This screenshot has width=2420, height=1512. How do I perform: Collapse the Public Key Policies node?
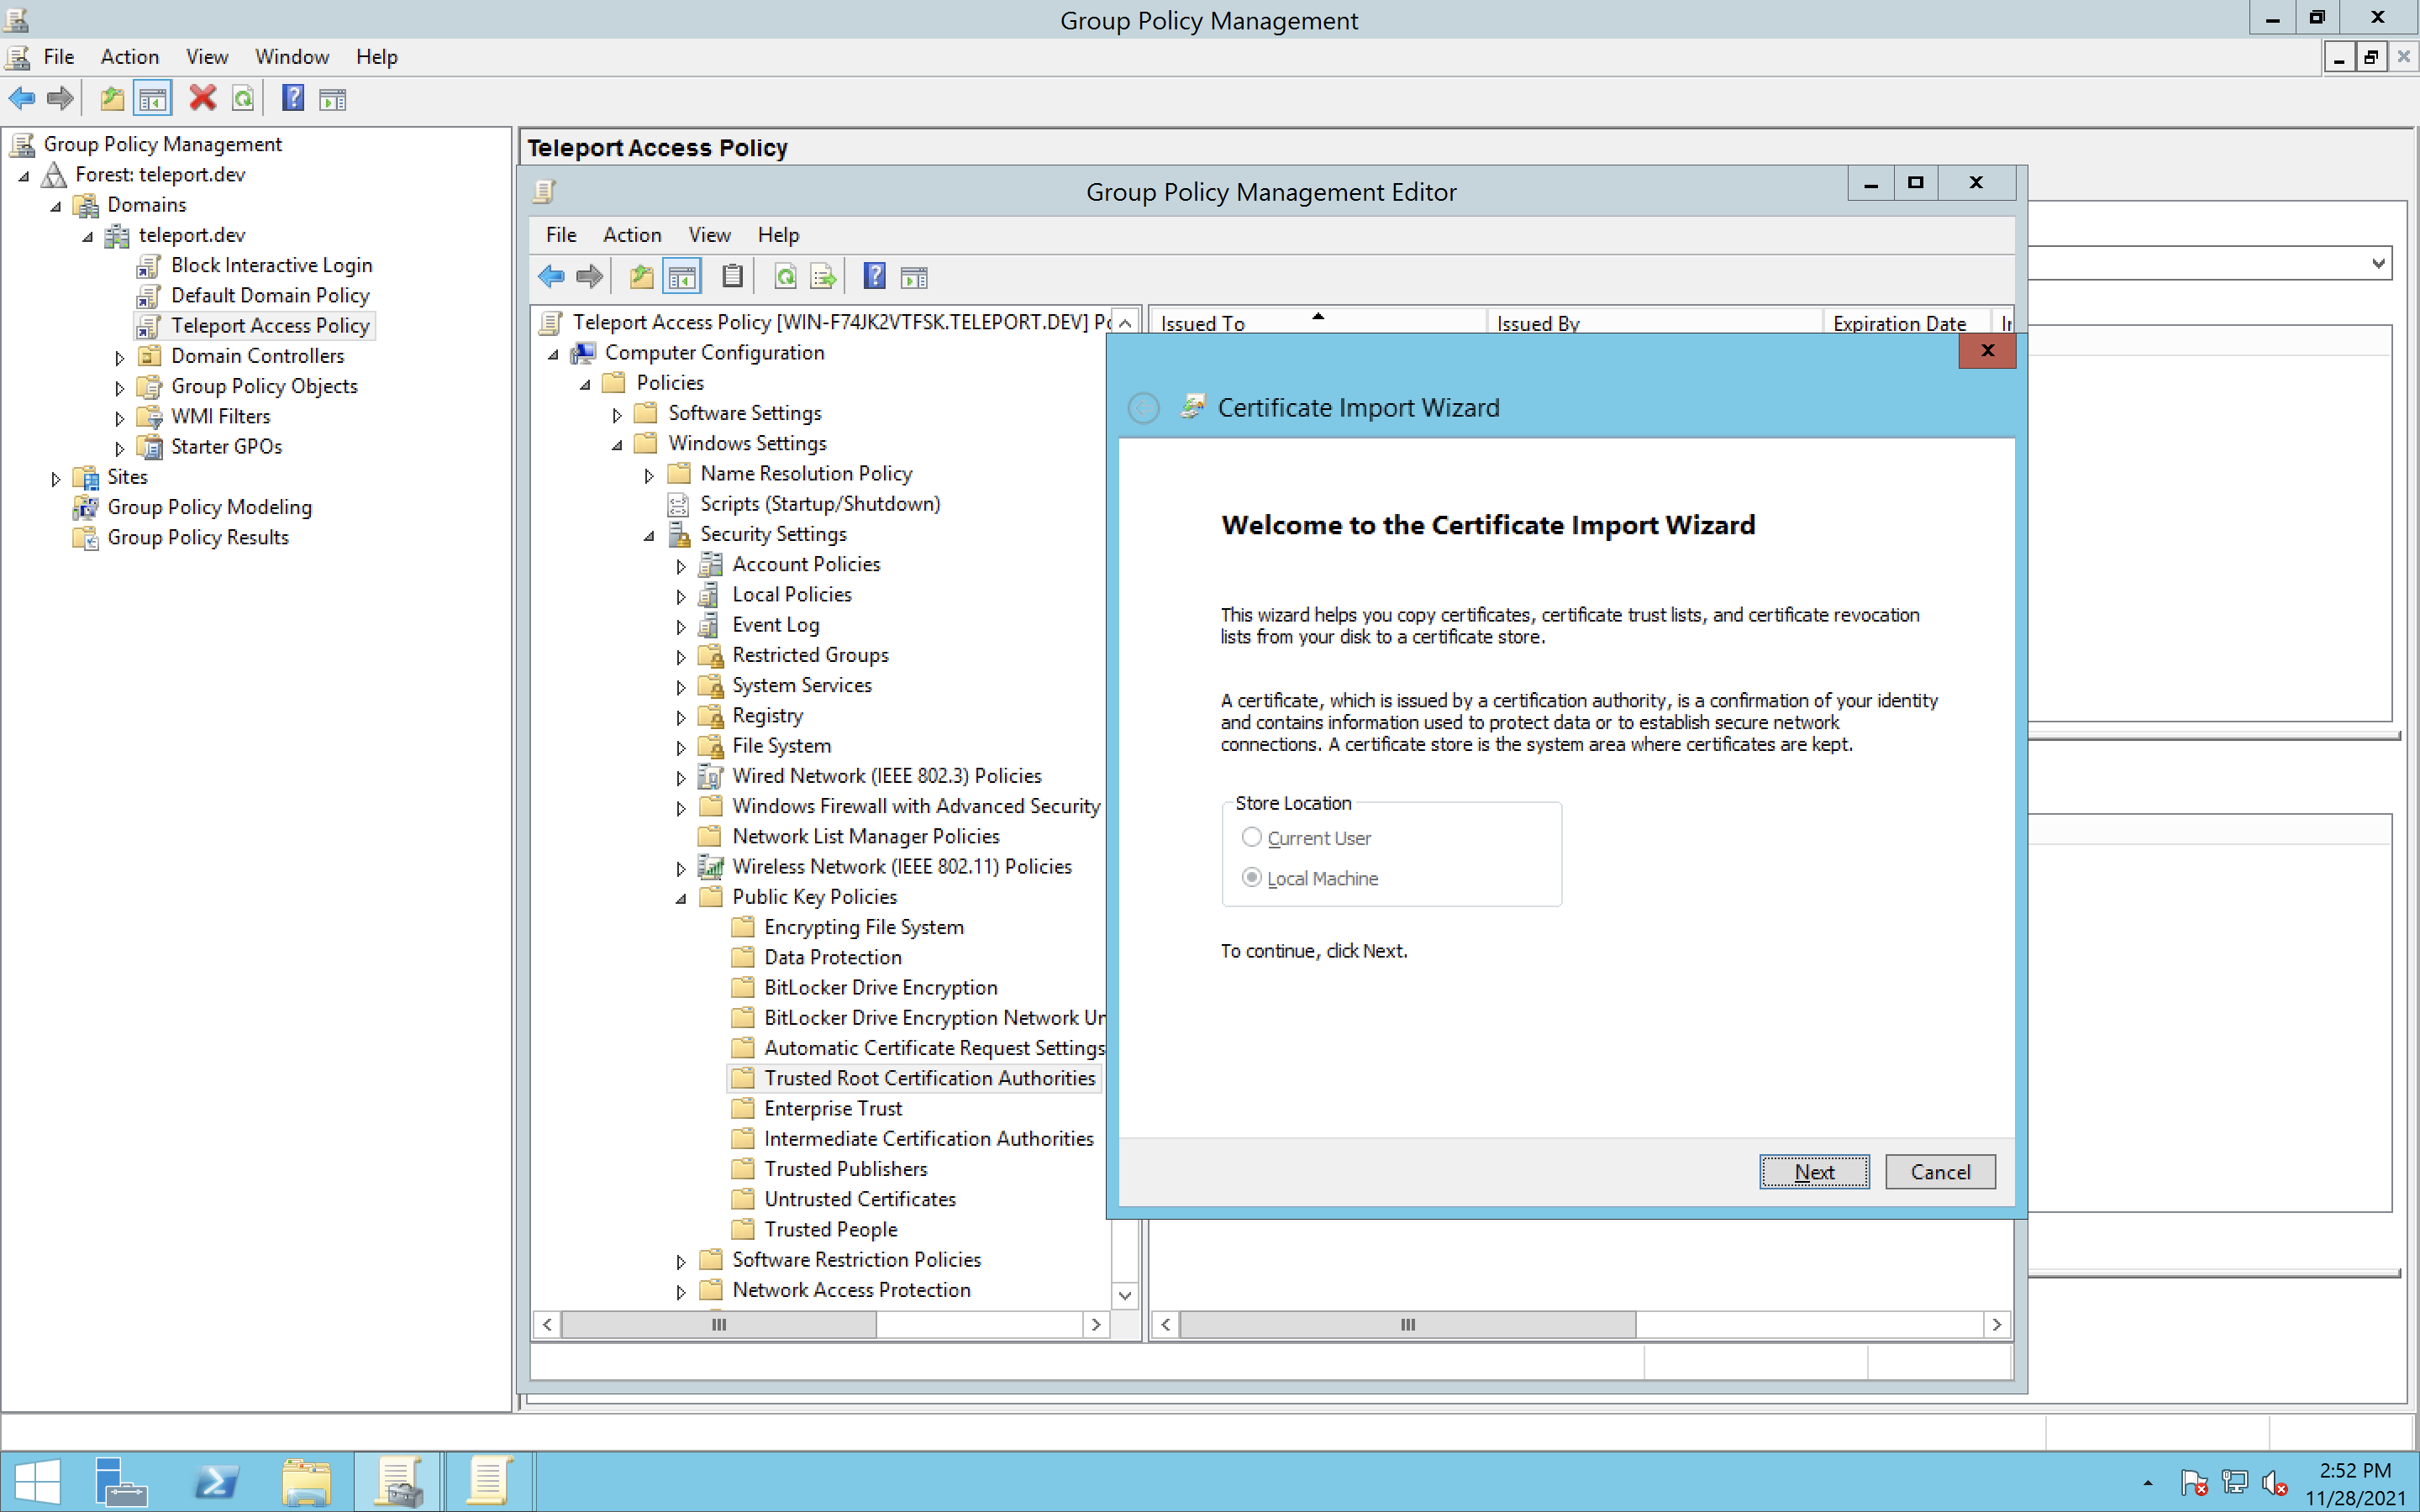tap(681, 898)
